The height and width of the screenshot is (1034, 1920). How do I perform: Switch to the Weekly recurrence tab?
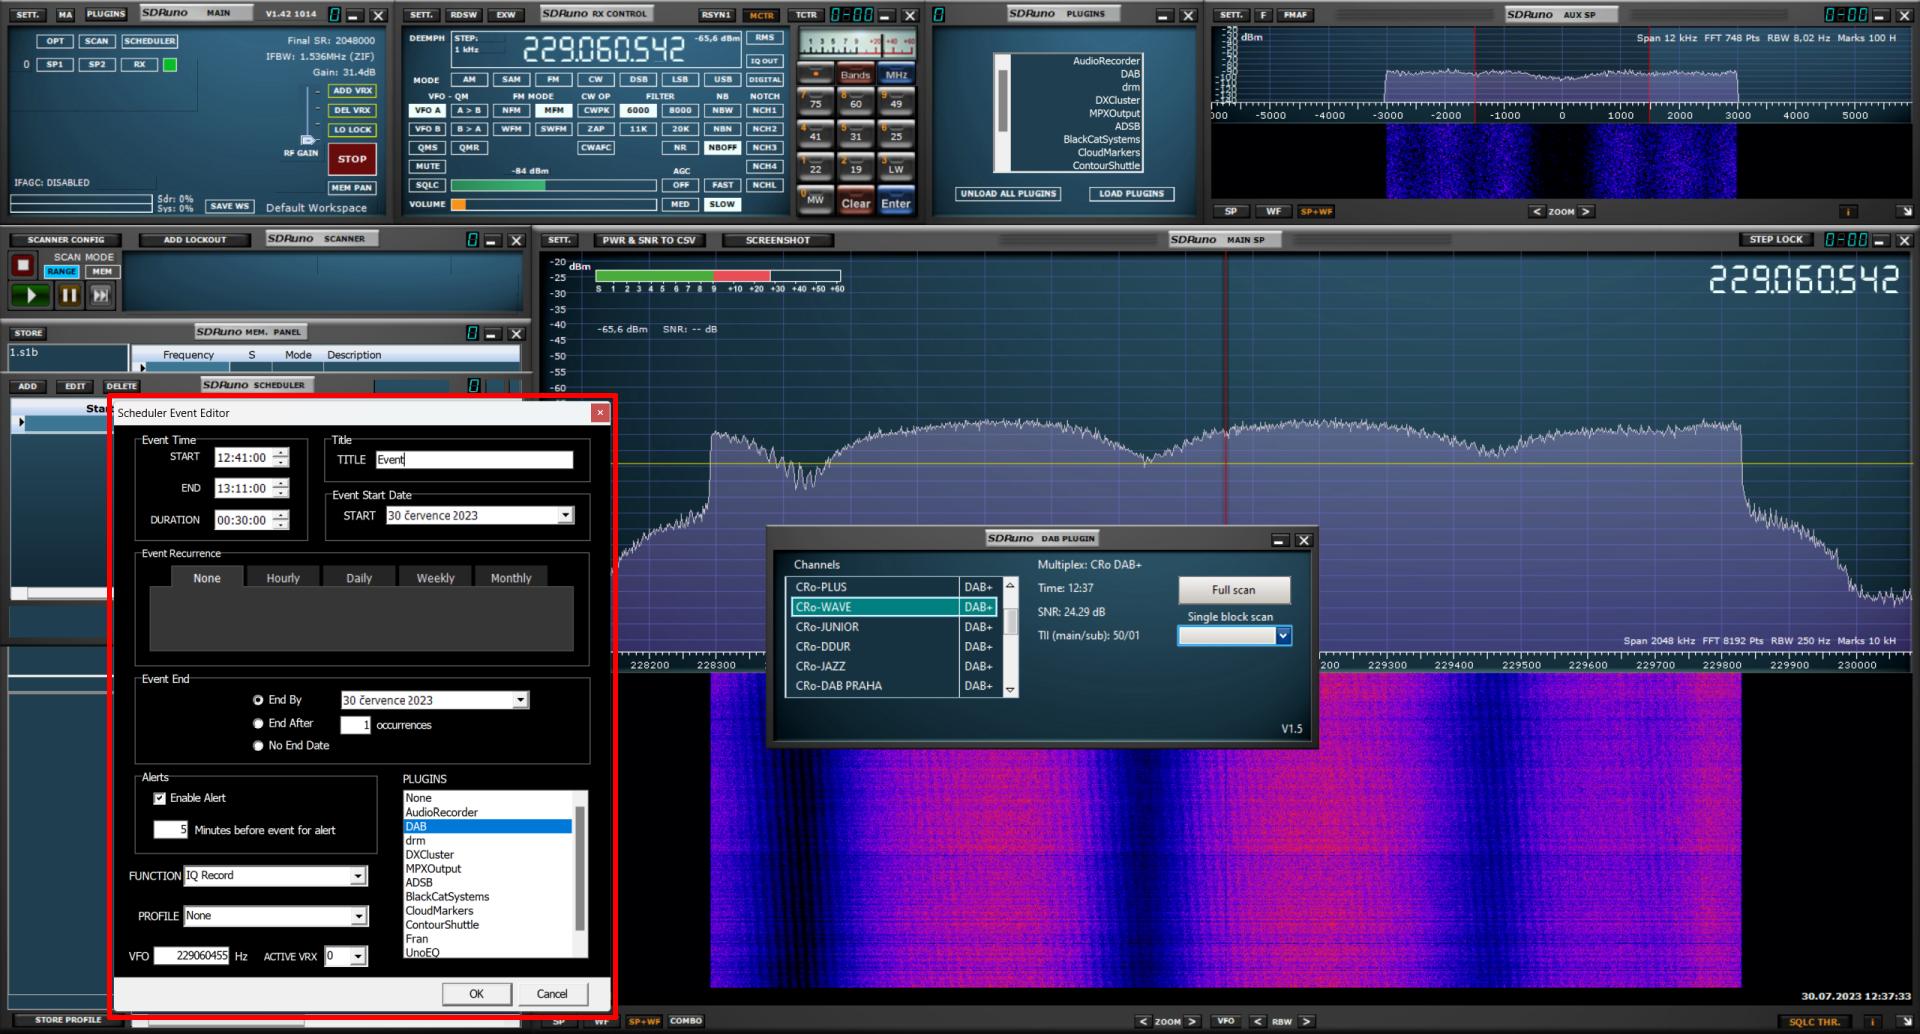click(x=435, y=578)
